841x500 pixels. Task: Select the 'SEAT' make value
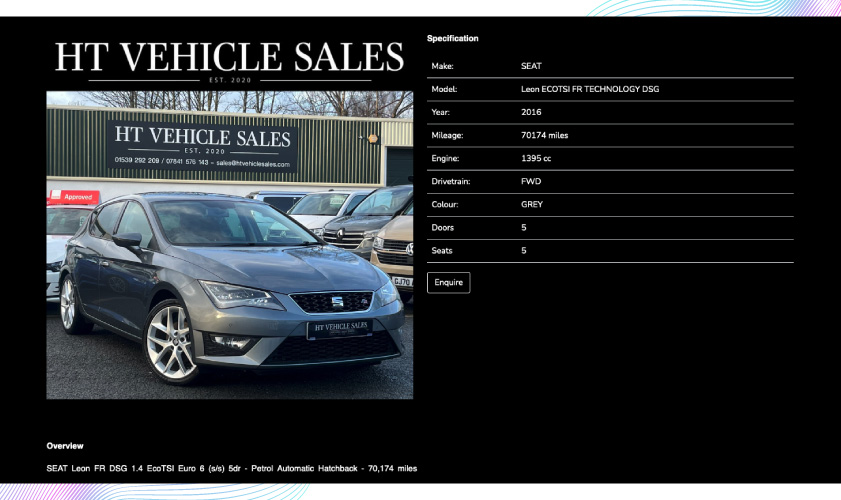[531, 66]
